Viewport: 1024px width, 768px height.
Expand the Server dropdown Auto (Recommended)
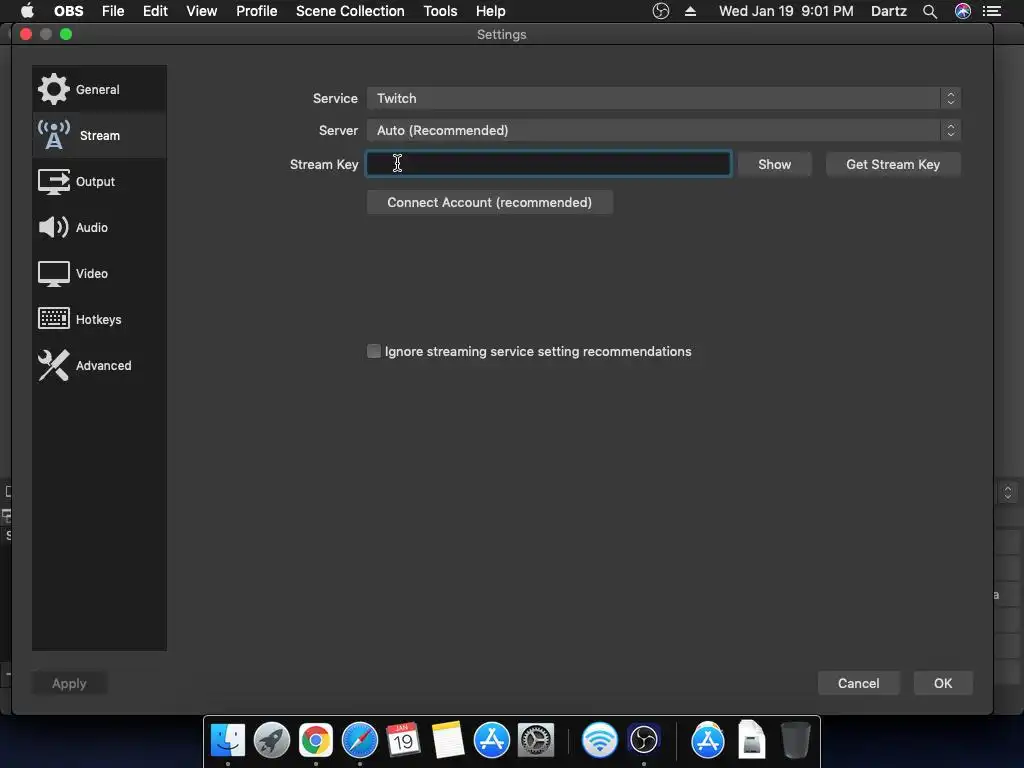[x=664, y=130]
